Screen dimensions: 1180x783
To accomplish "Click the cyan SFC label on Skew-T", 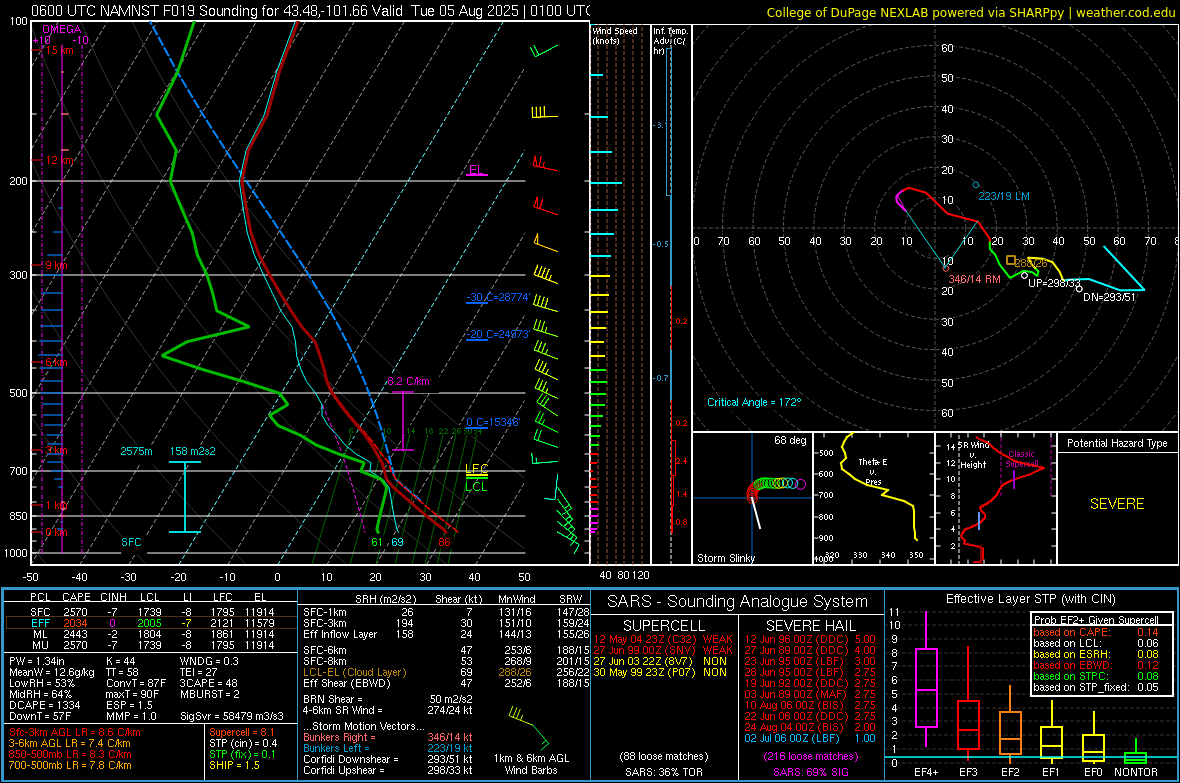I will [x=131, y=542].
